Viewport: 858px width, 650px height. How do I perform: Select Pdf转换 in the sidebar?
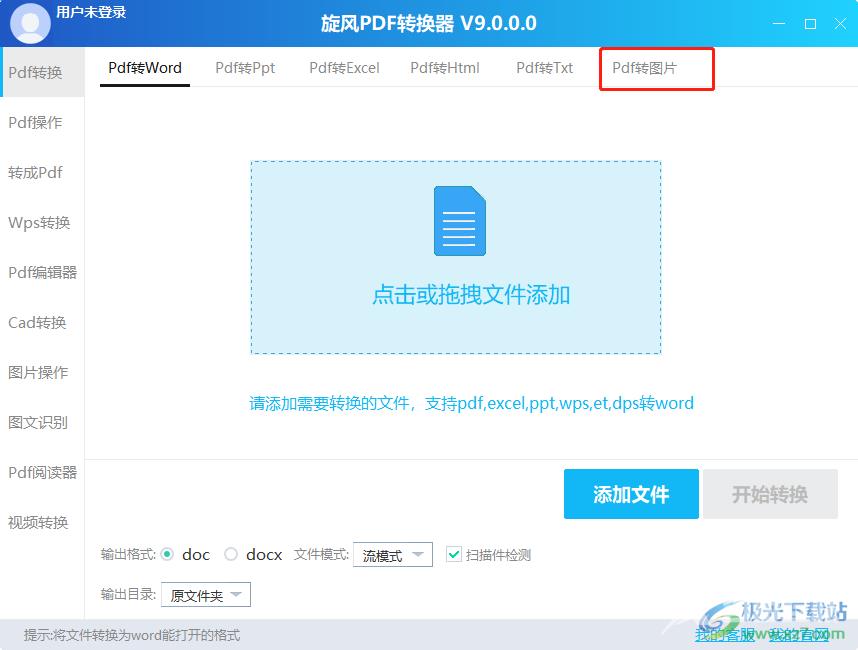[x=42, y=72]
